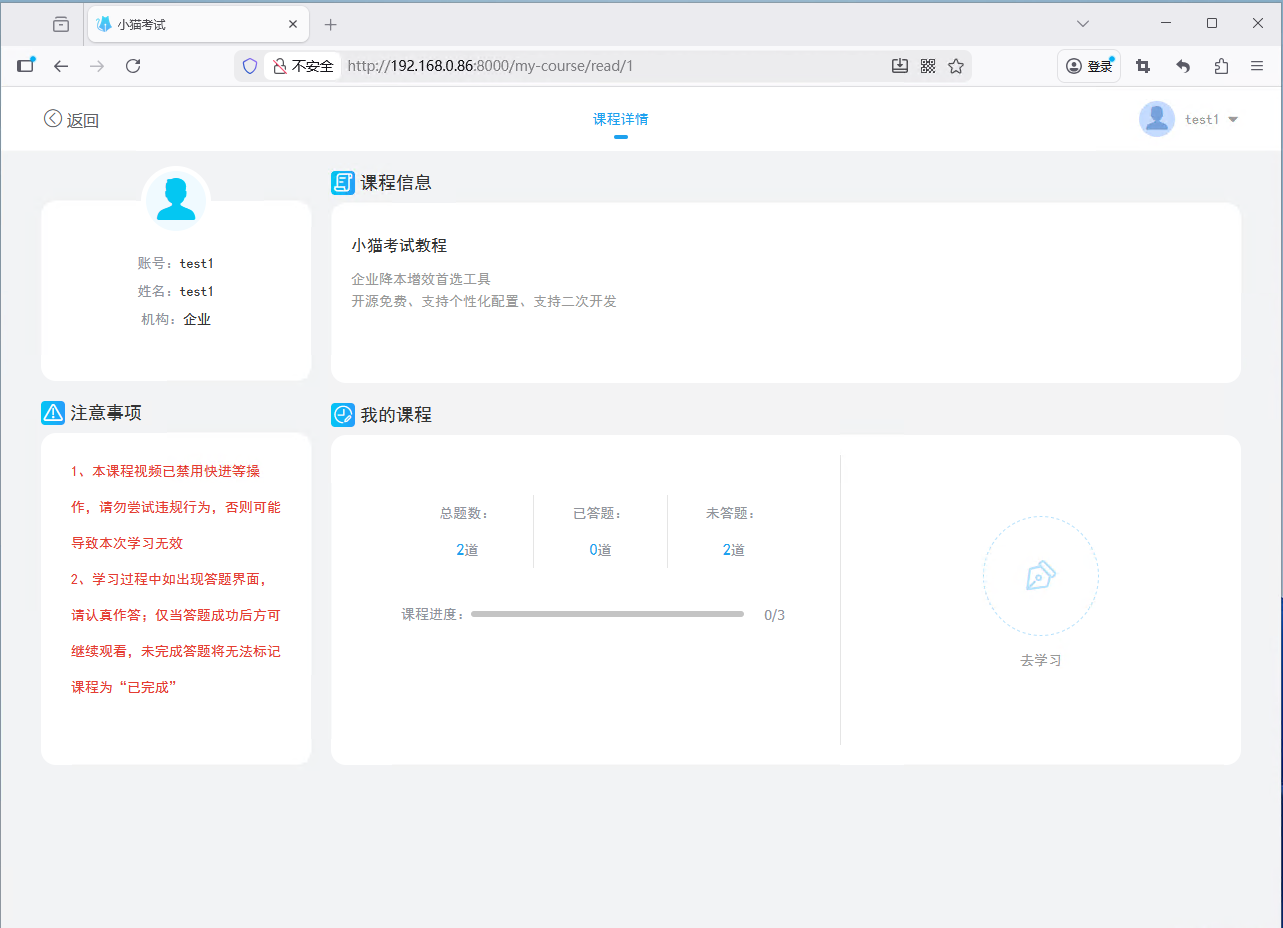1283x928 pixels.
Task: Click the 课程为"已完成" notice line
Action: [x=124, y=688]
